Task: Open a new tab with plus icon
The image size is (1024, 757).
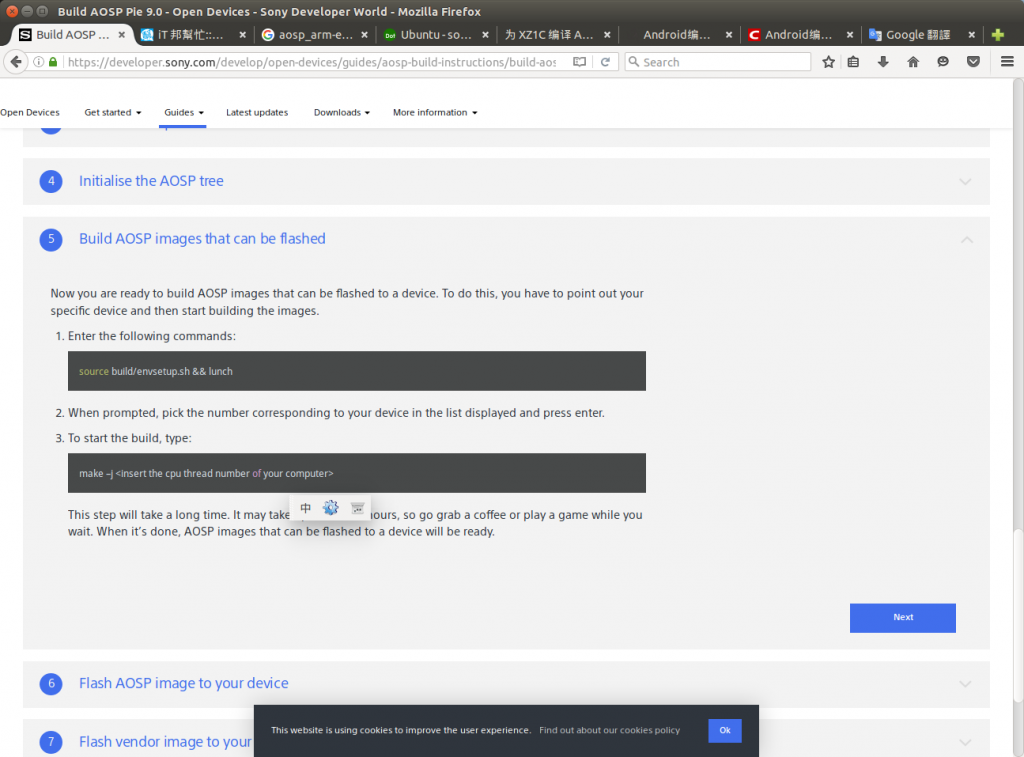Action: tap(998, 35)
